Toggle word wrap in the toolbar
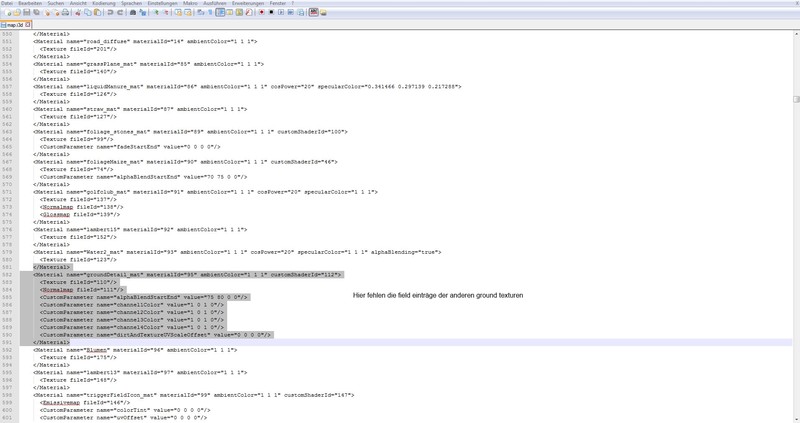 (x=201, y=12)
